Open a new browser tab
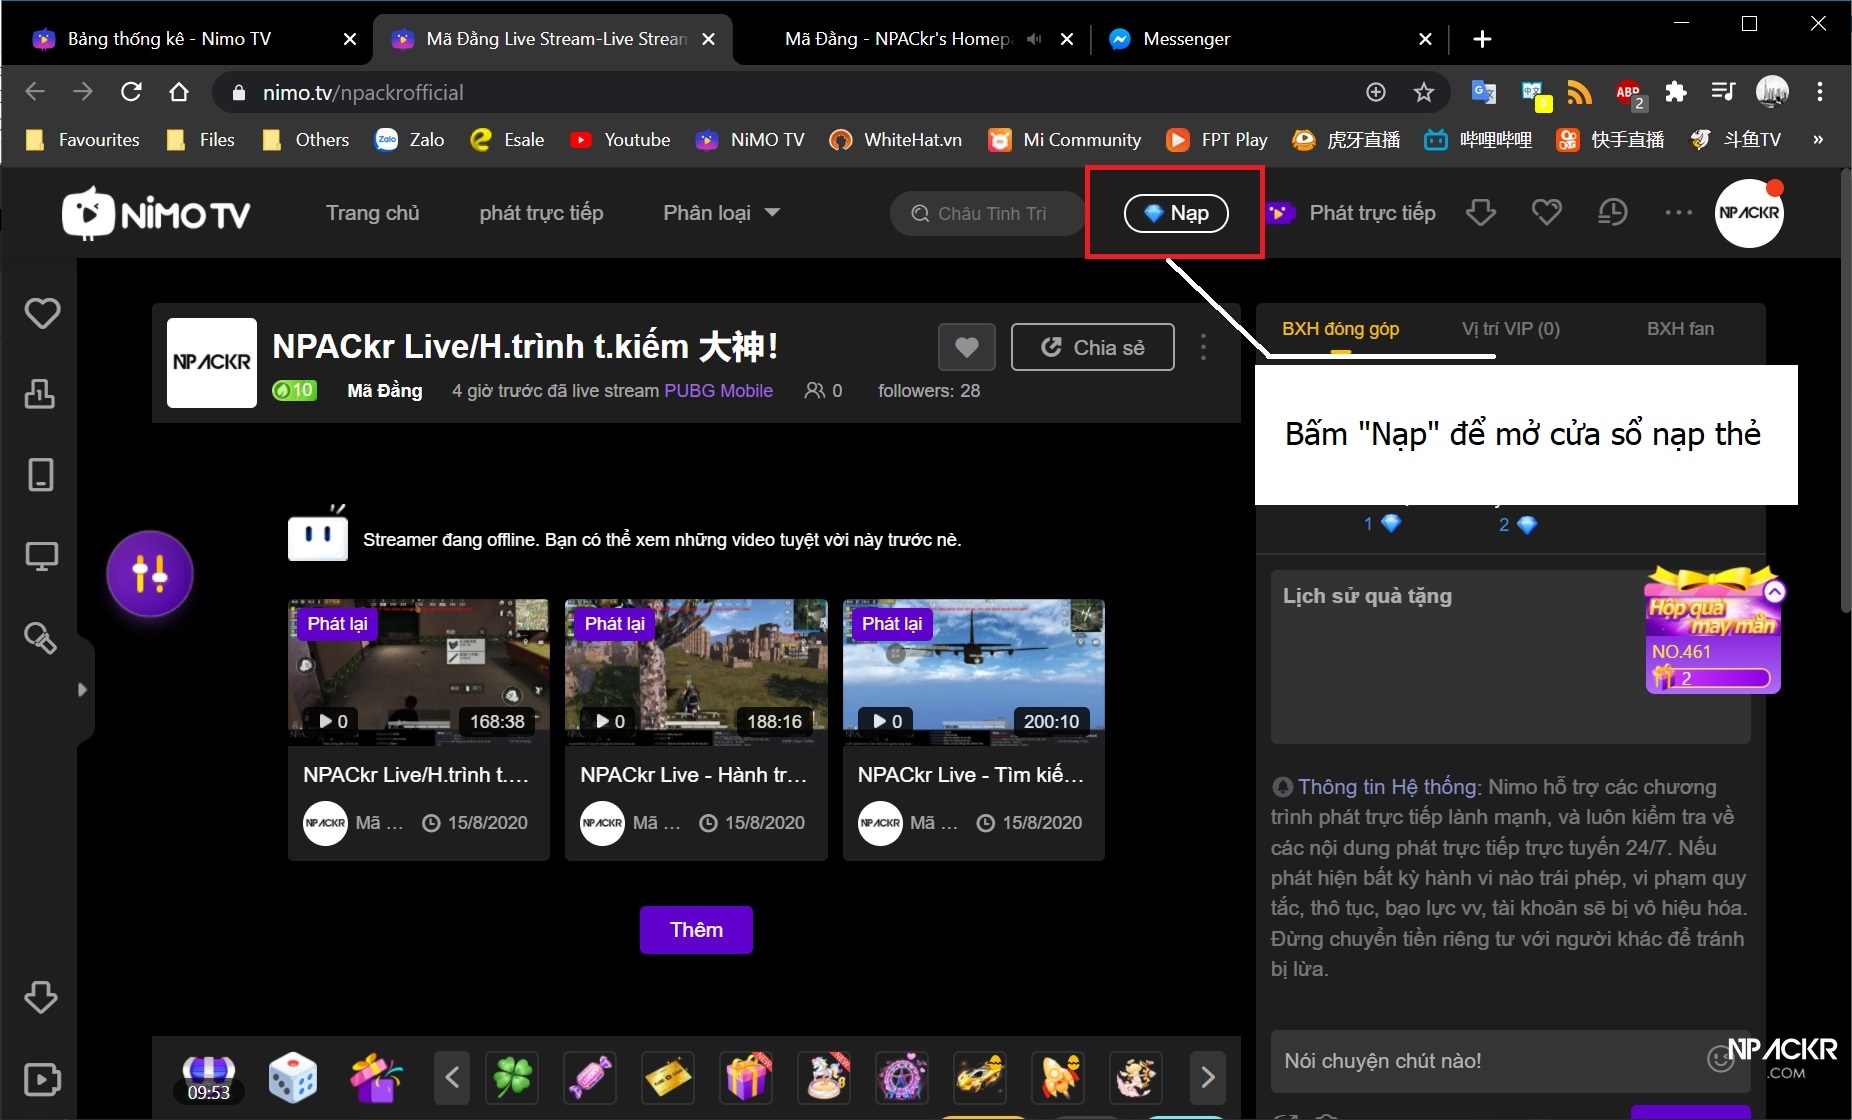Screen dimensions: 1852x1120 pyautogui.click(x=1482, y=39)
